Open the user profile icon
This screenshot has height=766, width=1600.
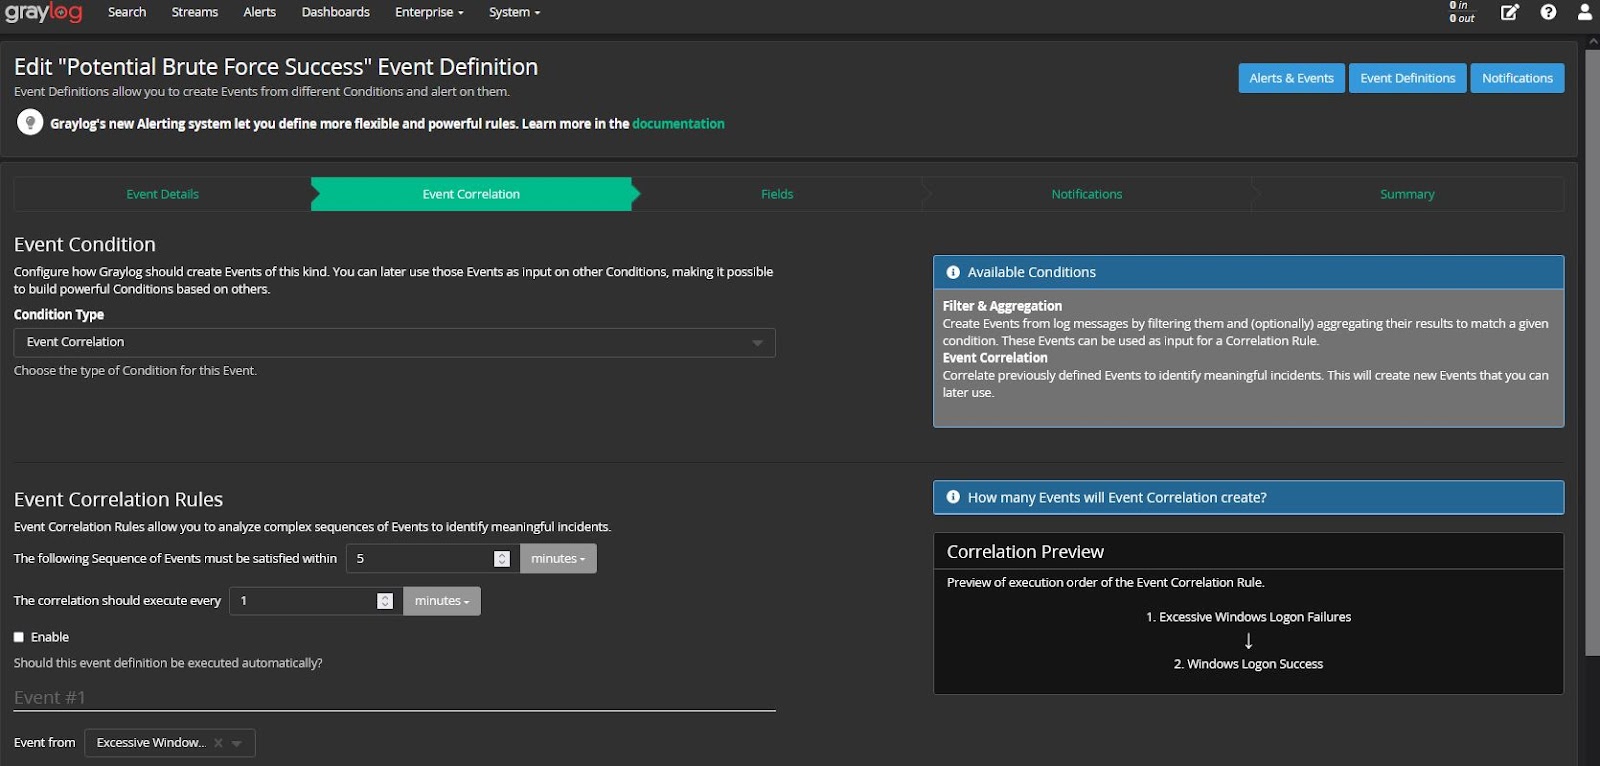[1585, 12]
